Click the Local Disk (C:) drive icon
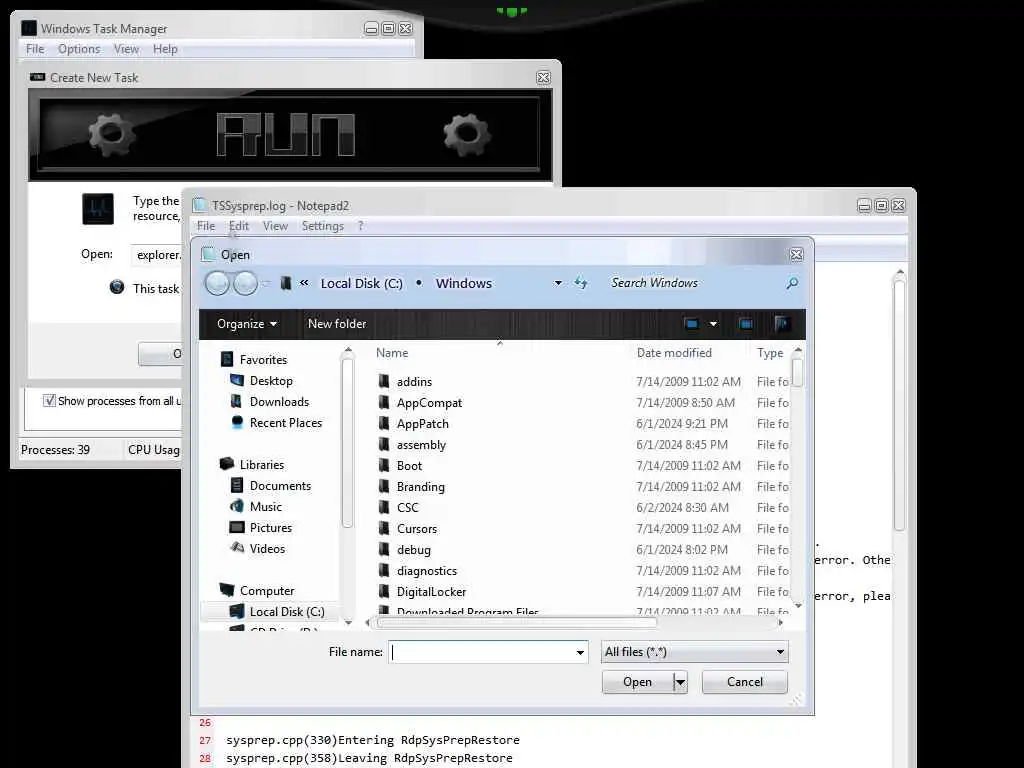The image size is (1024, 768). click(x=236, y=611)
